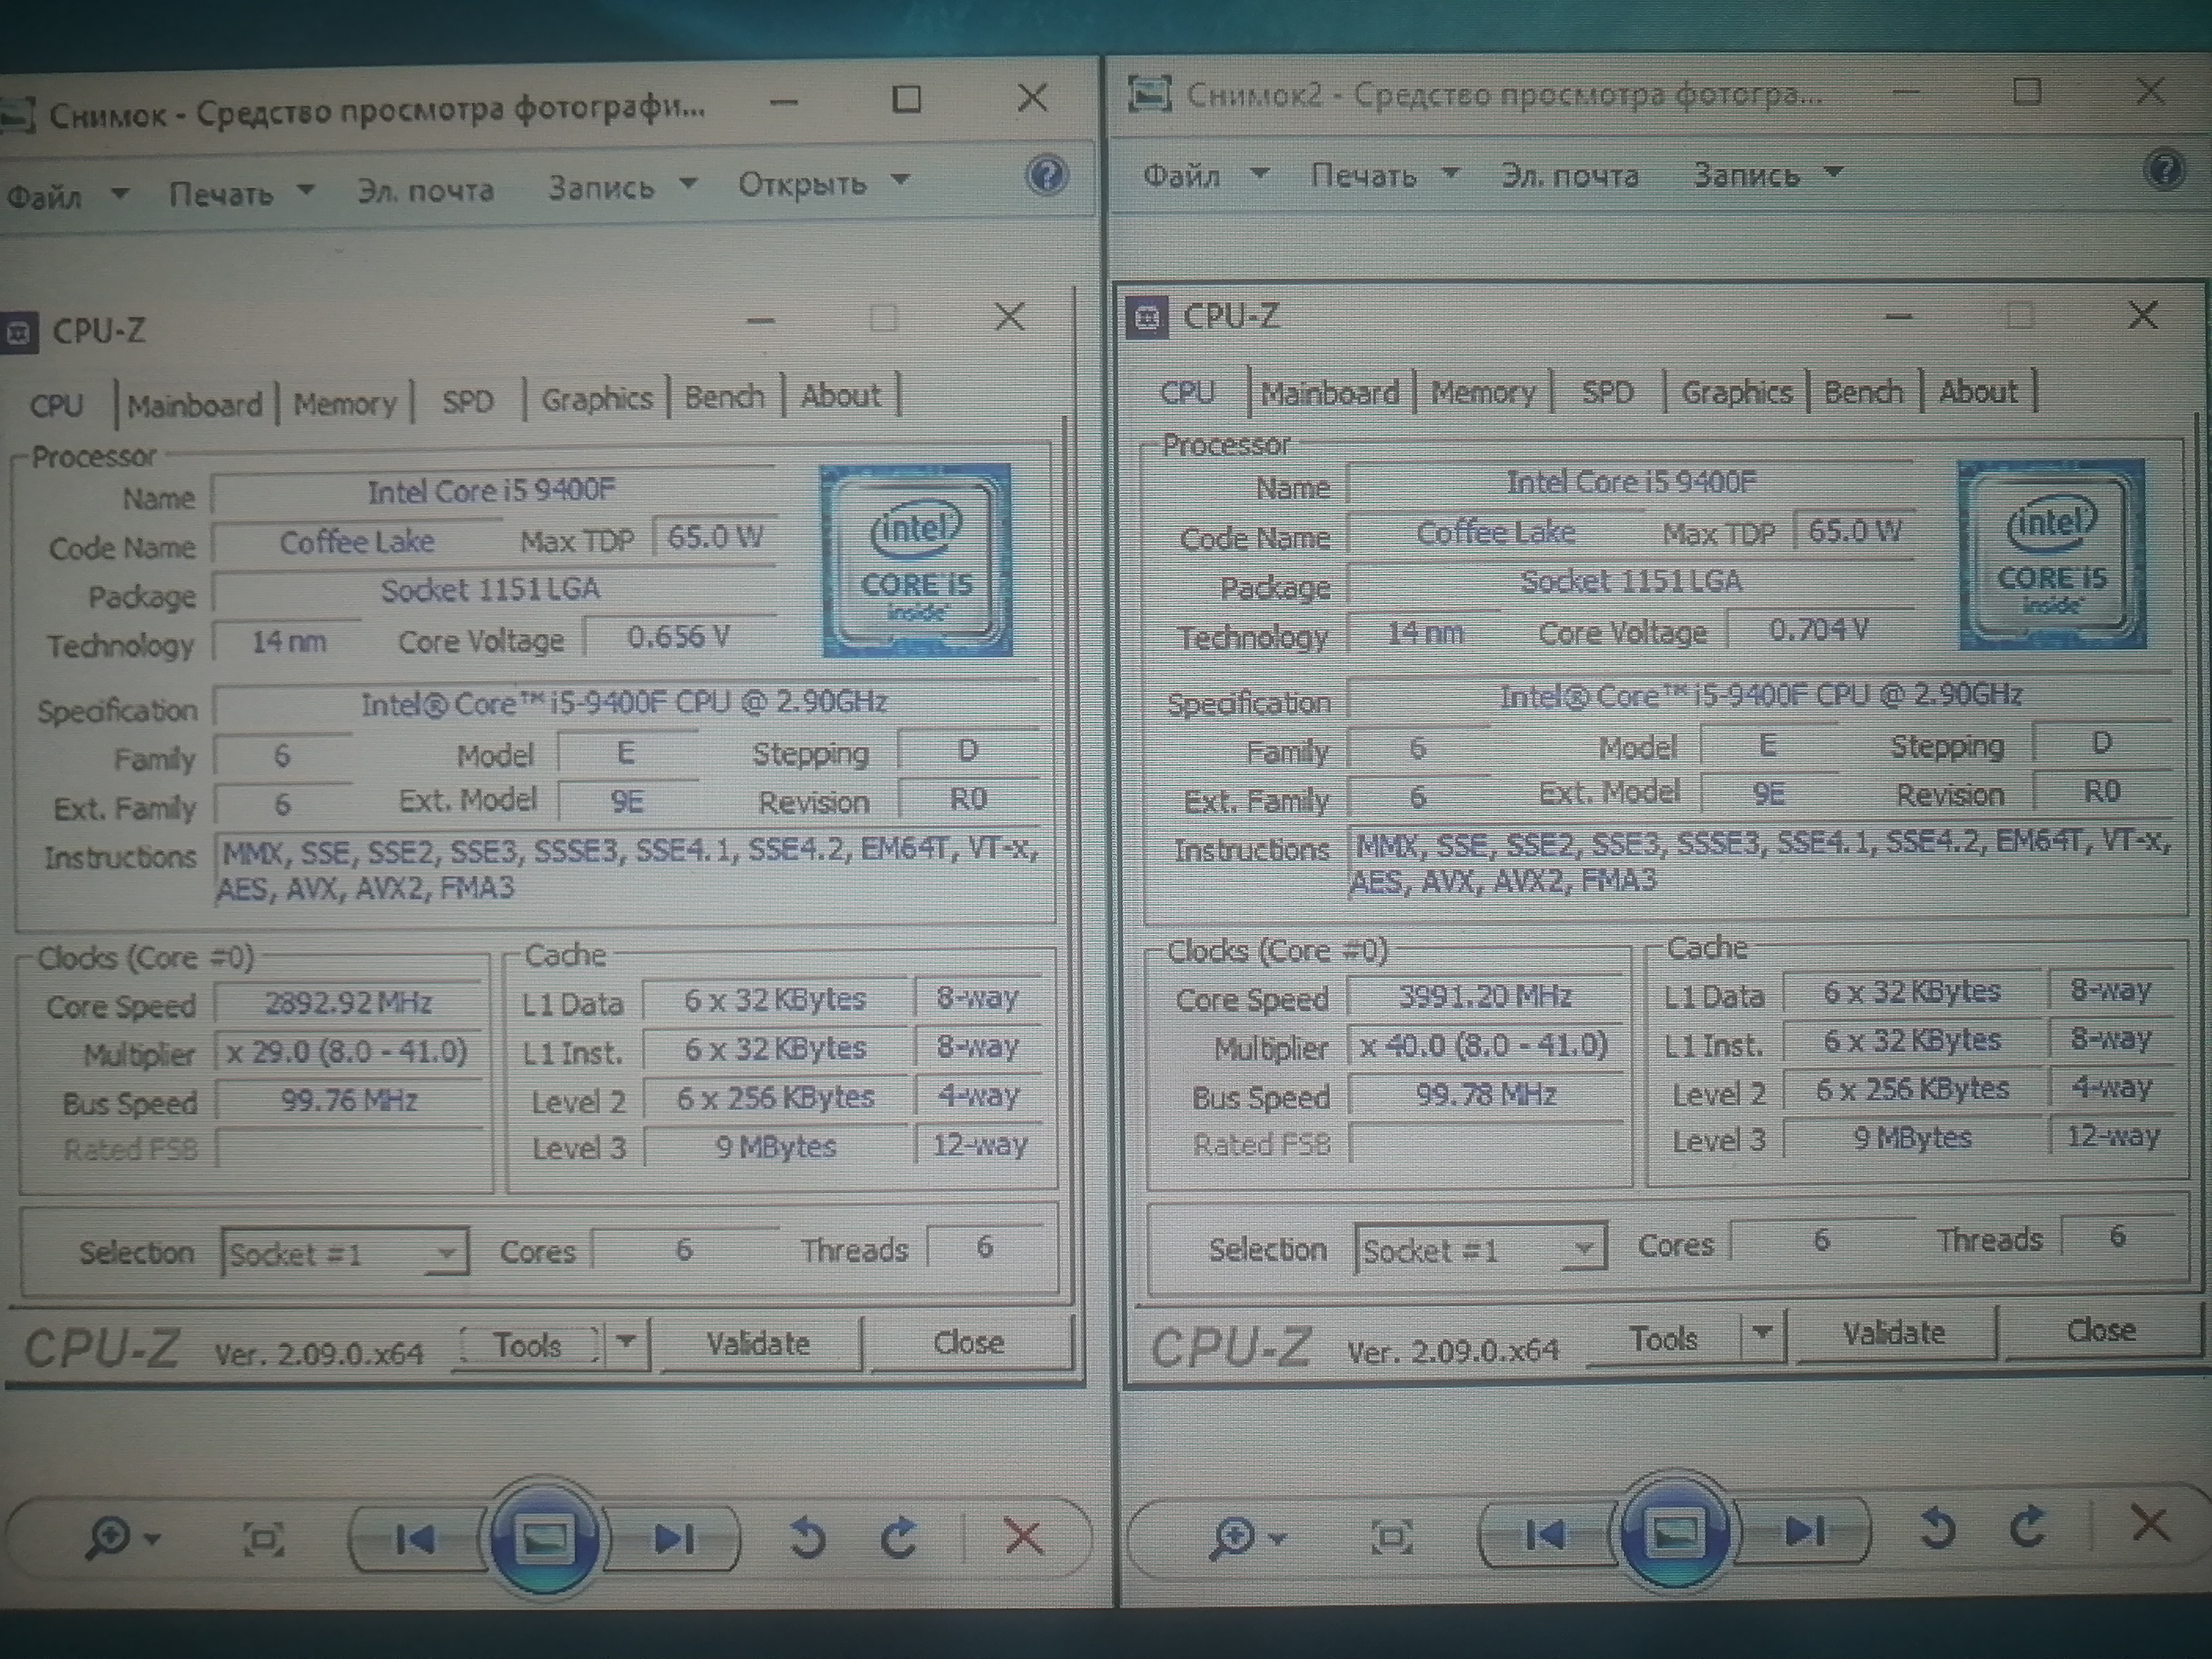The height and width of the screenshot is (1659, 2212).
Task: Open help icon in left photo viewer
Action: (1046, 176)
